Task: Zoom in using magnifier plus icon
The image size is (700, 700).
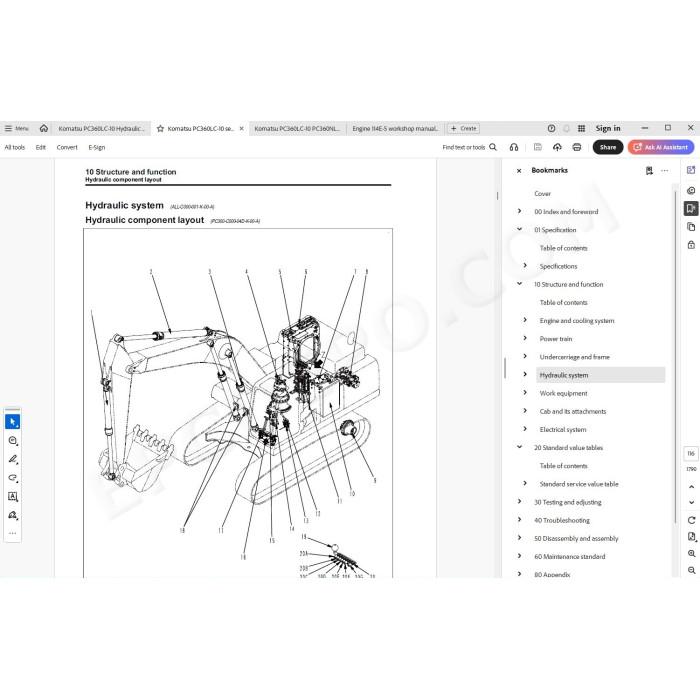Action: pos(692,554)
